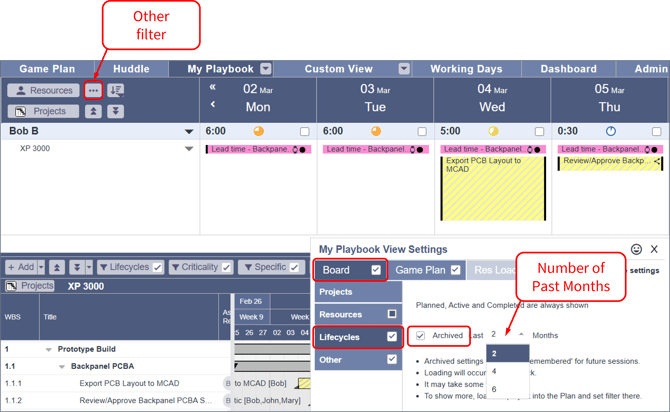Screen dimensions: 670x412
Task: Open the other filter ellipsis button
Action: click(x=93, y=90)
